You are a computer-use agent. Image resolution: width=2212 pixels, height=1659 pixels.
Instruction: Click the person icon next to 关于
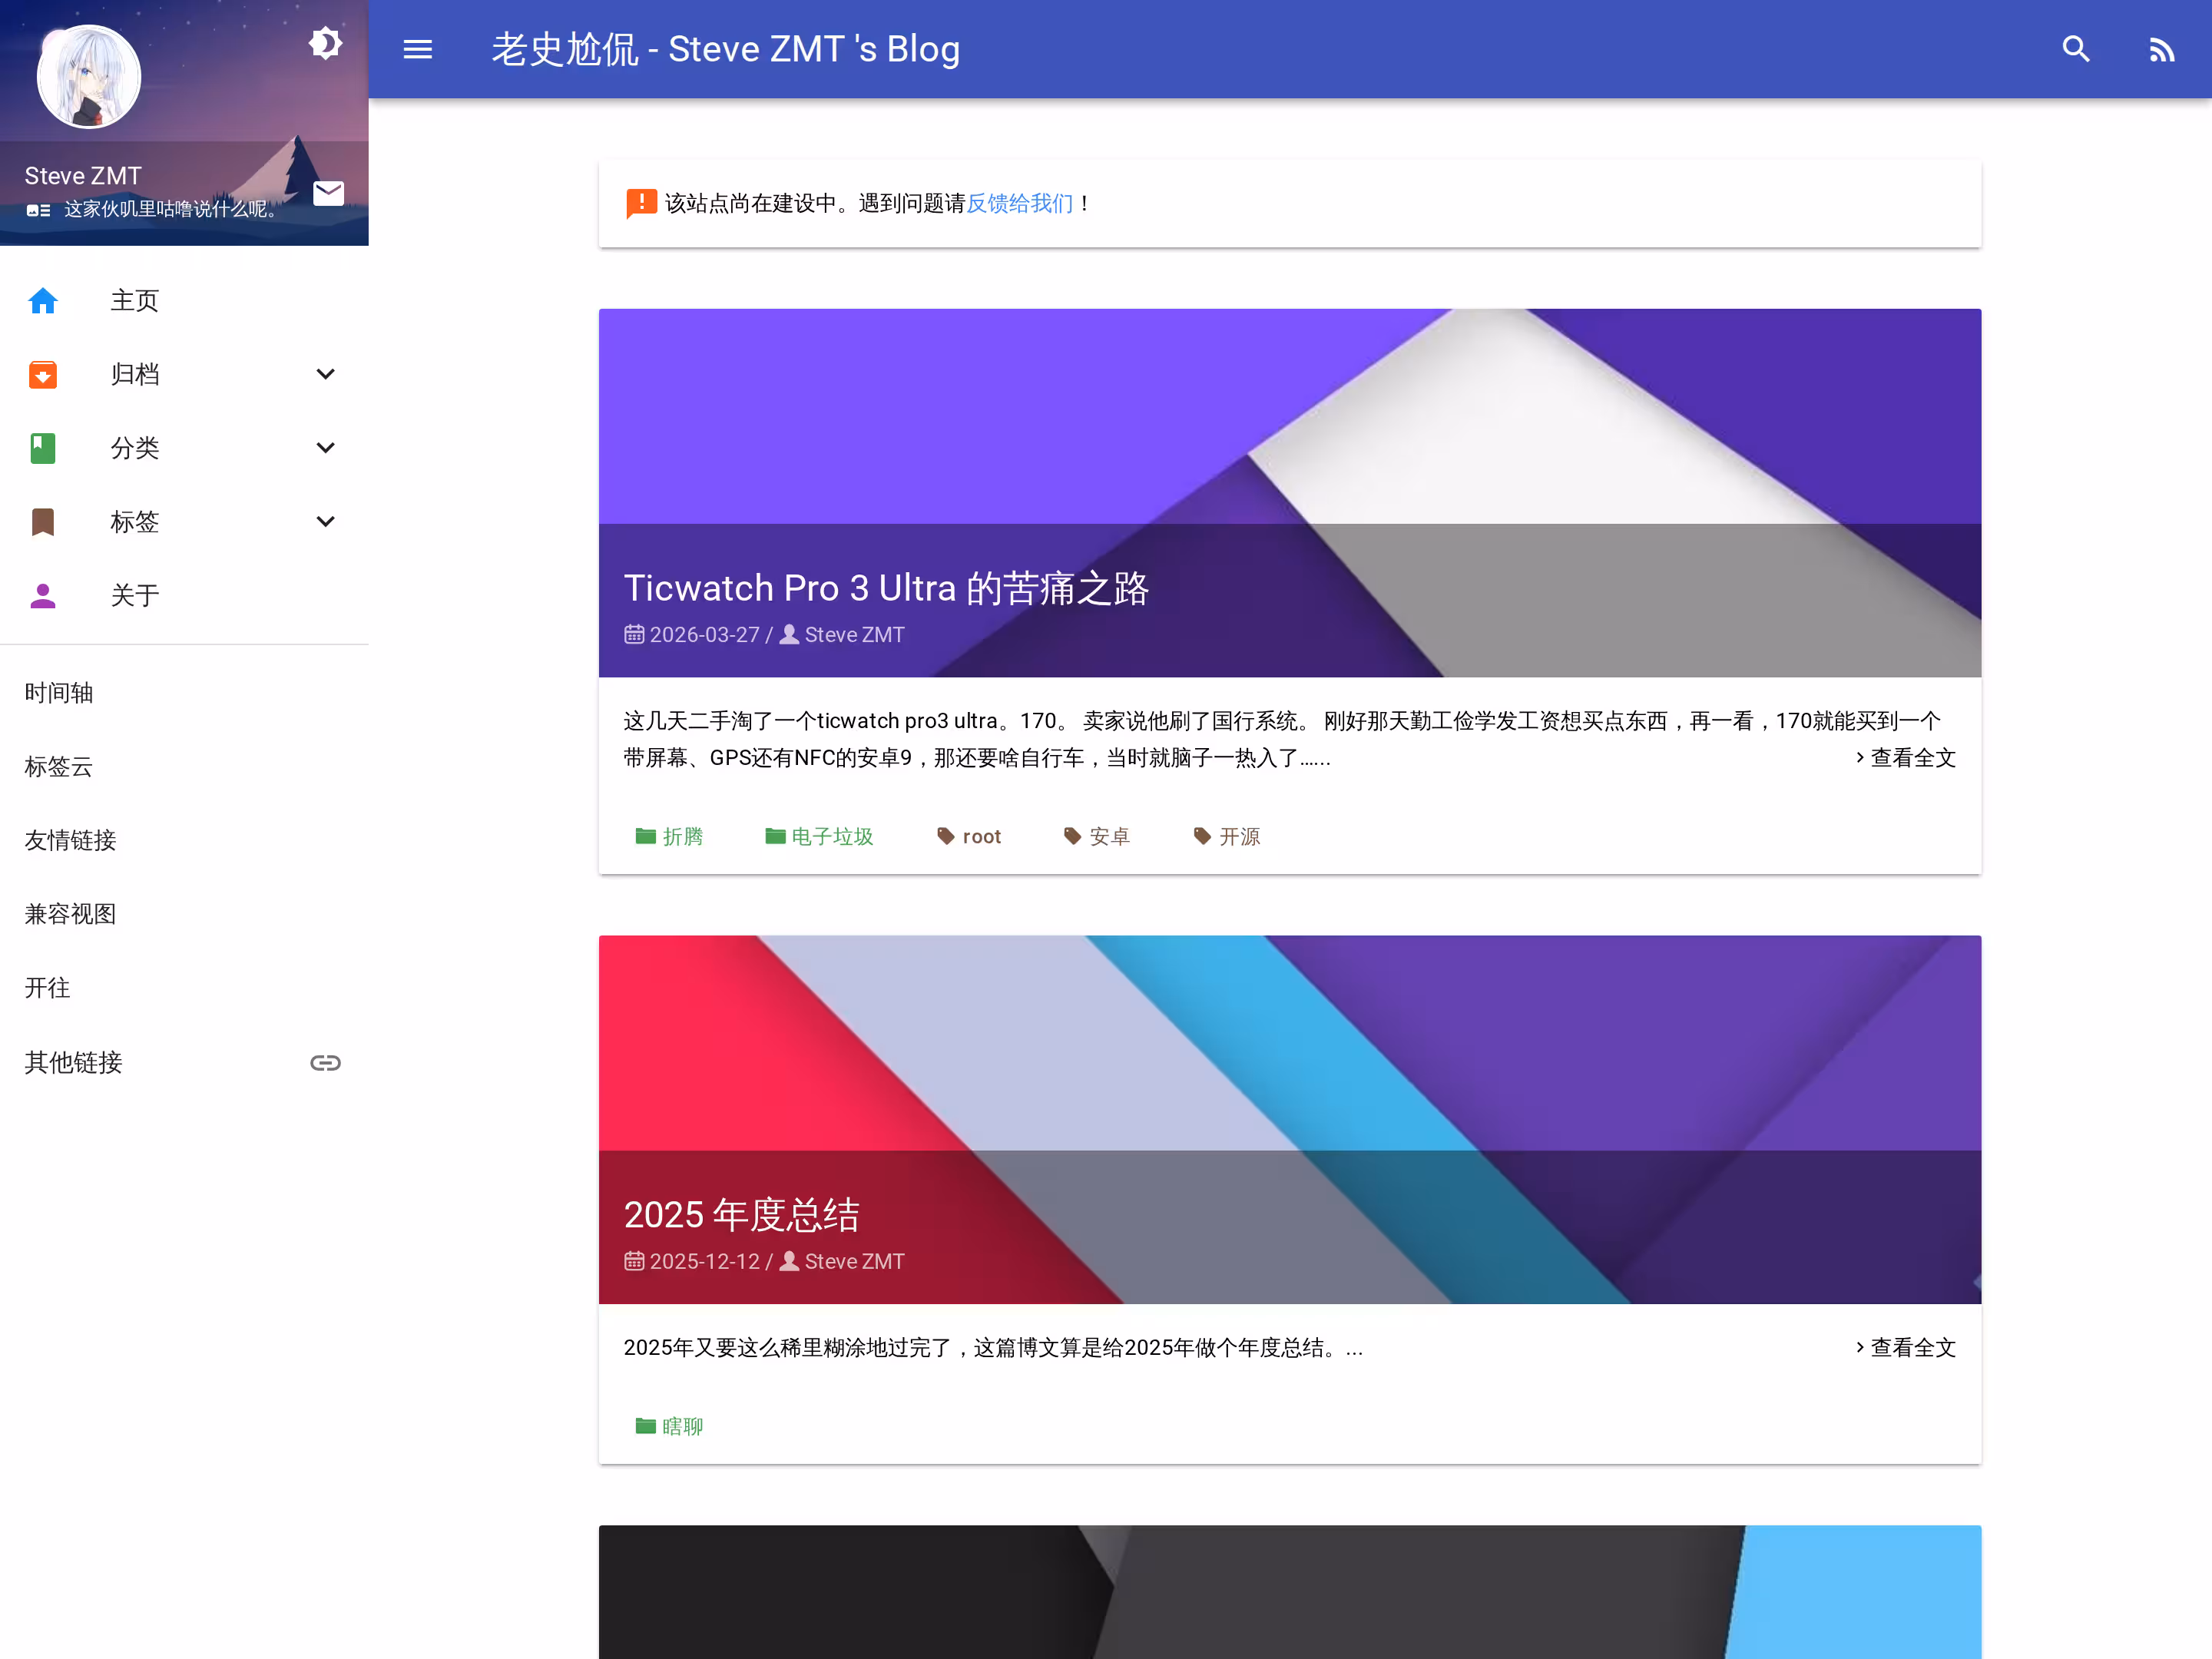tap(43, 596)
